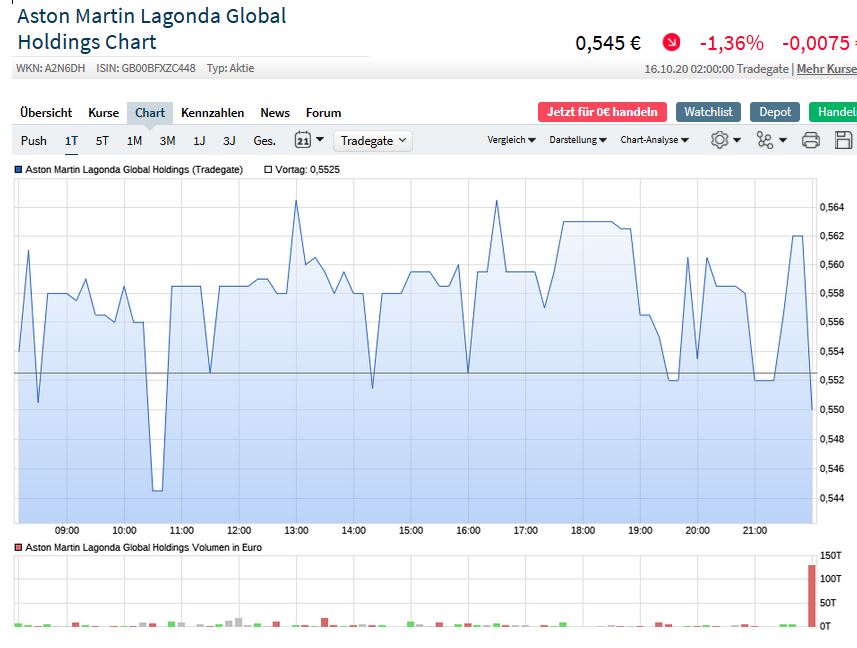Click the -1,36% change value
Viewport: 857px width, 648px height.
731,43
